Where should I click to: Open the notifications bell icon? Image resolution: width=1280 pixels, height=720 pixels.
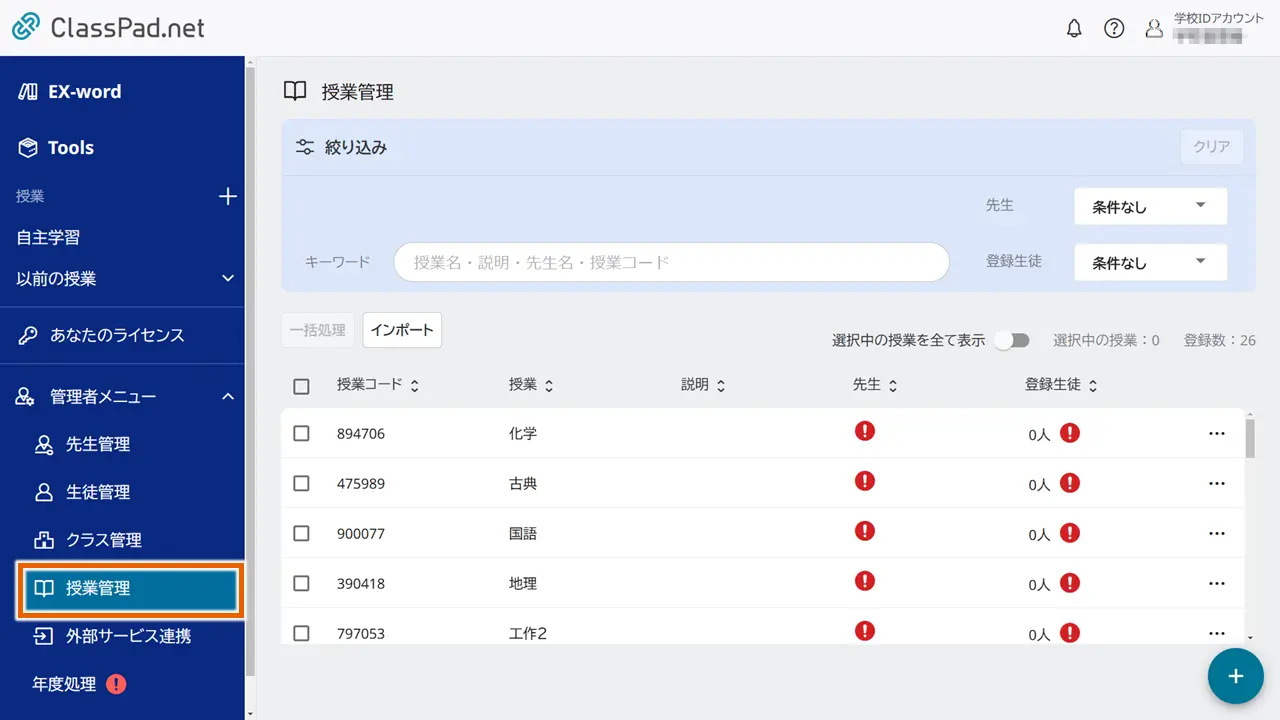point(1074,28)
